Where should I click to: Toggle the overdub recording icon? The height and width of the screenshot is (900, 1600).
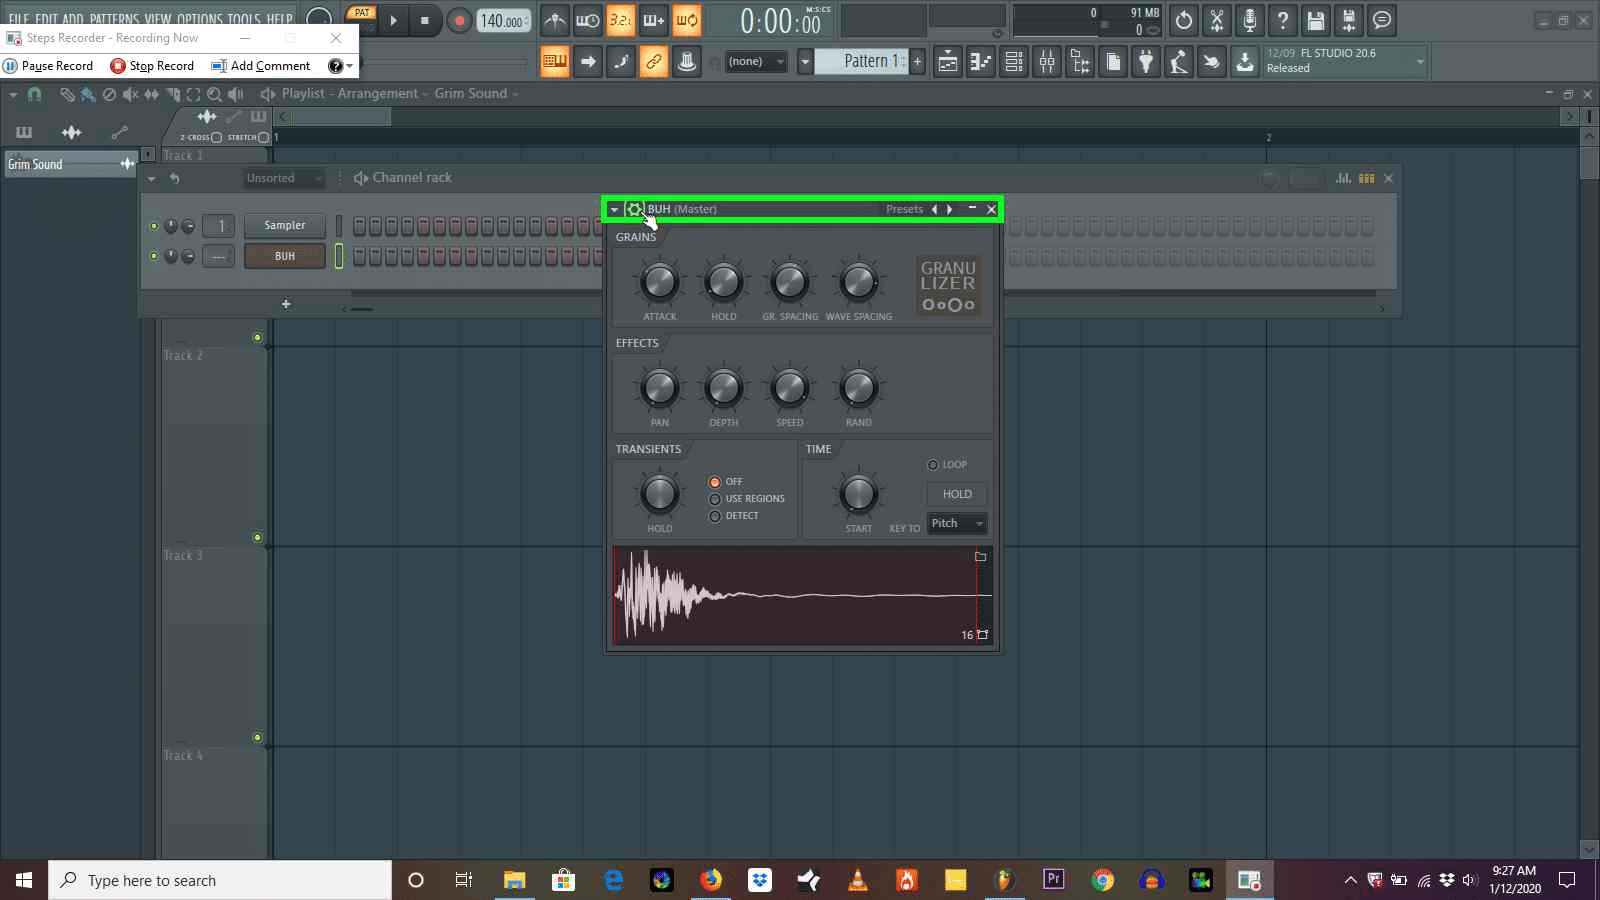653,20
